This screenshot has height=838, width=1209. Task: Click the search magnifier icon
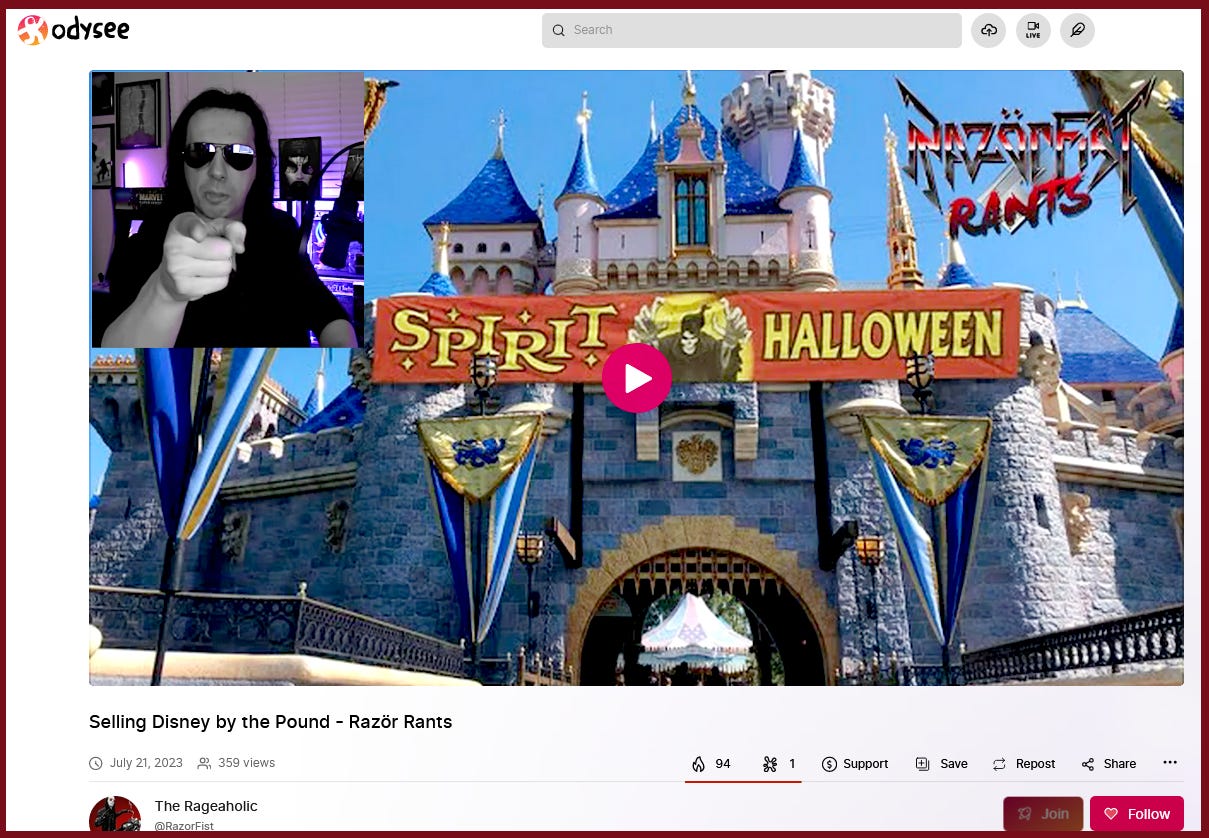point(559,30)
